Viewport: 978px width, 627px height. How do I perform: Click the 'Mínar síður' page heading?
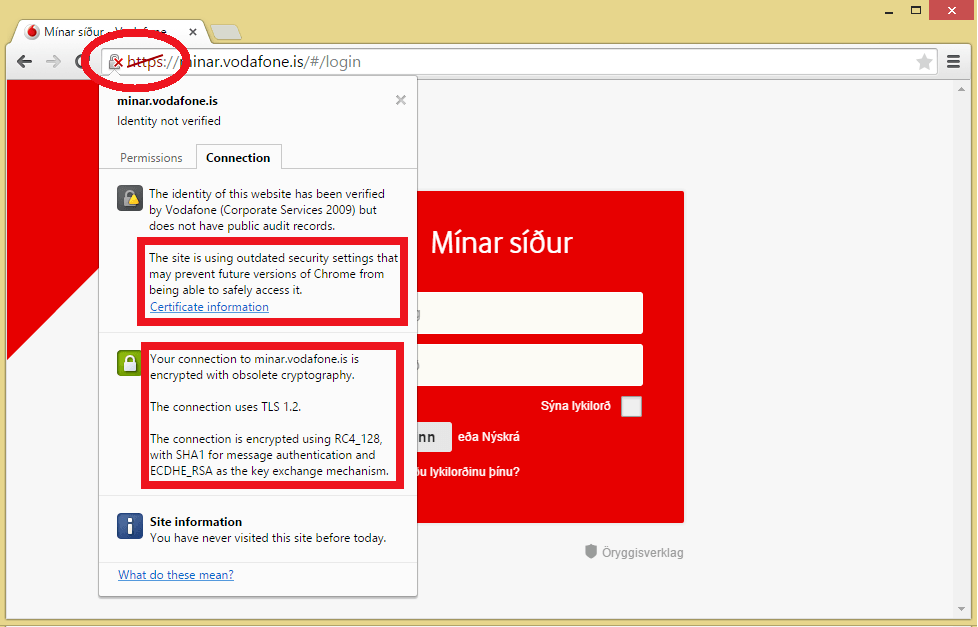(501, 243)
